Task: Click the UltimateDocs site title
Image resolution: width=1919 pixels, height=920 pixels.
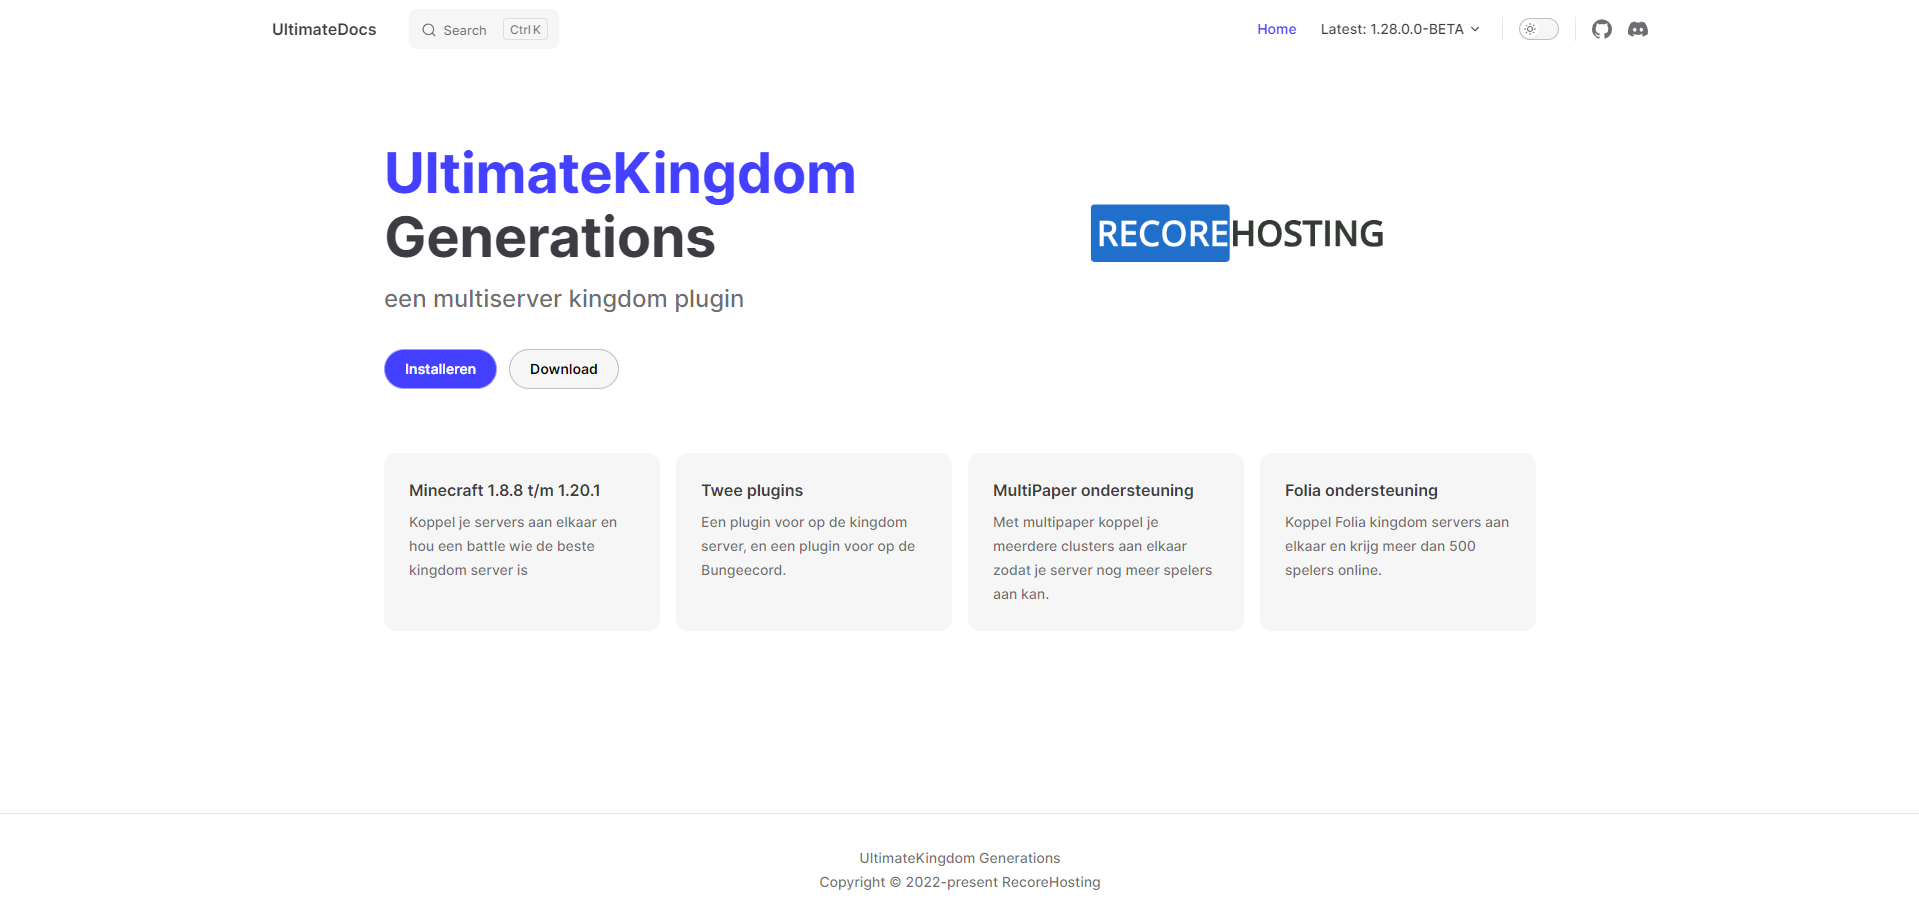Action: click(x=324, y=29)
